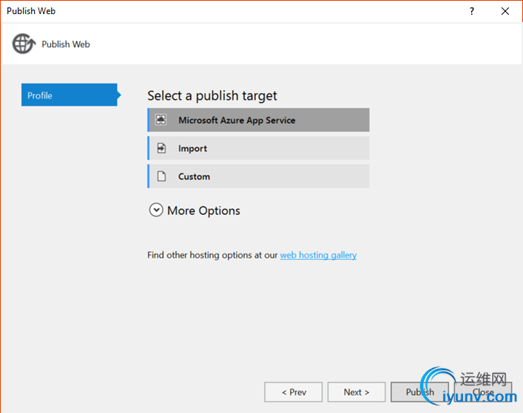Viewport: 523px width, 413px height.
Task: Click the Import file-arrow icon
Action: point(161,148)
